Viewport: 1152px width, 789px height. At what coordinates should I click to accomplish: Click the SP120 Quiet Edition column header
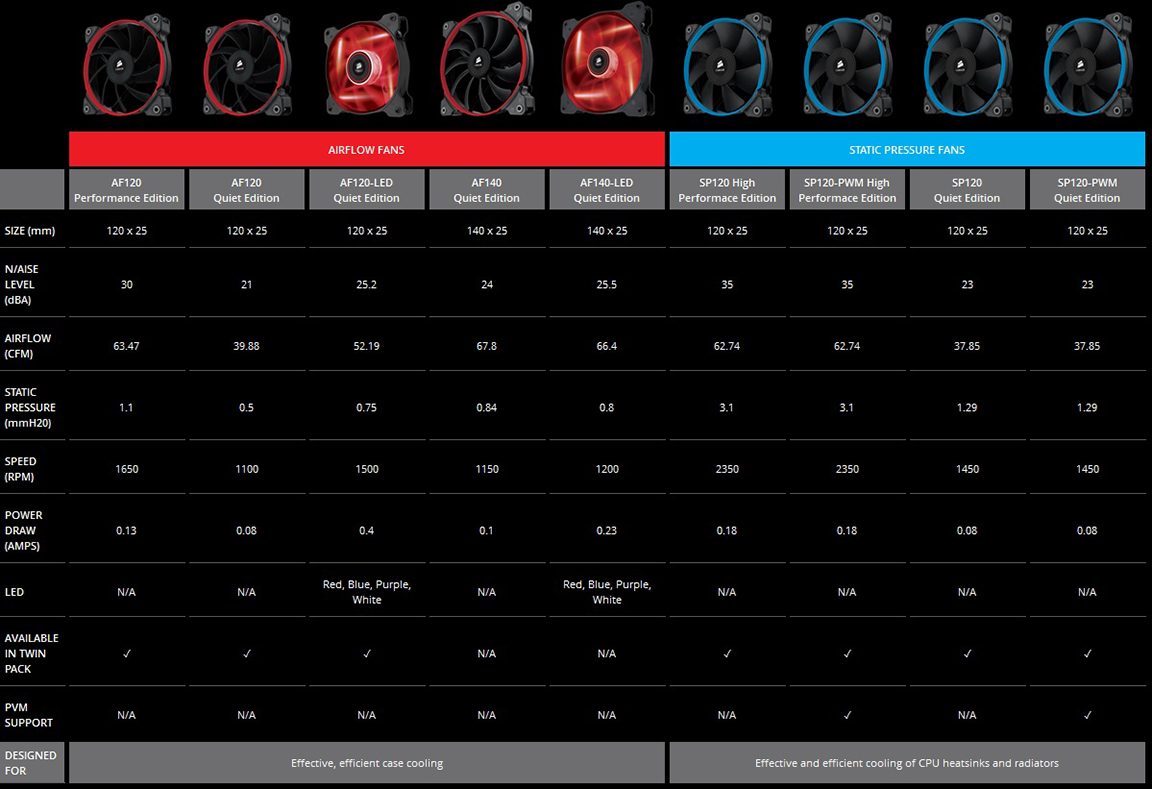968,190
